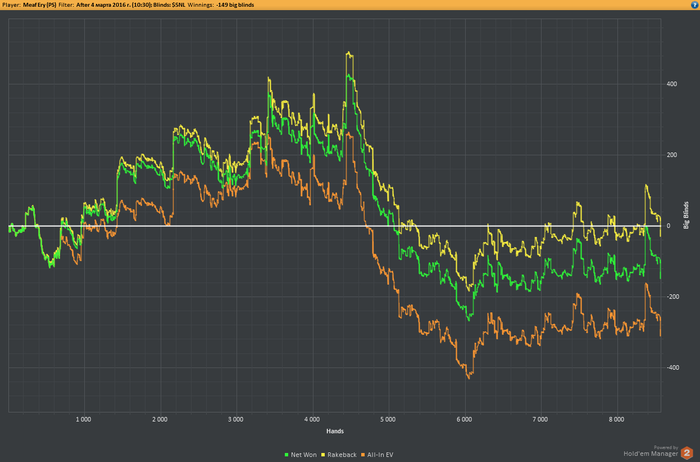Click the Powered by Hold'em Manager text

tap(651, 451)
